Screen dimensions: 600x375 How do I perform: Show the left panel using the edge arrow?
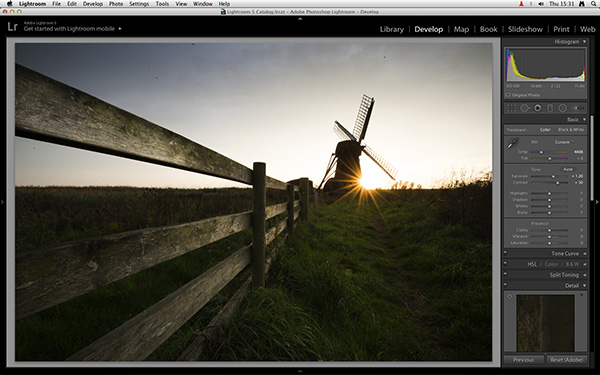pos(3,202)
